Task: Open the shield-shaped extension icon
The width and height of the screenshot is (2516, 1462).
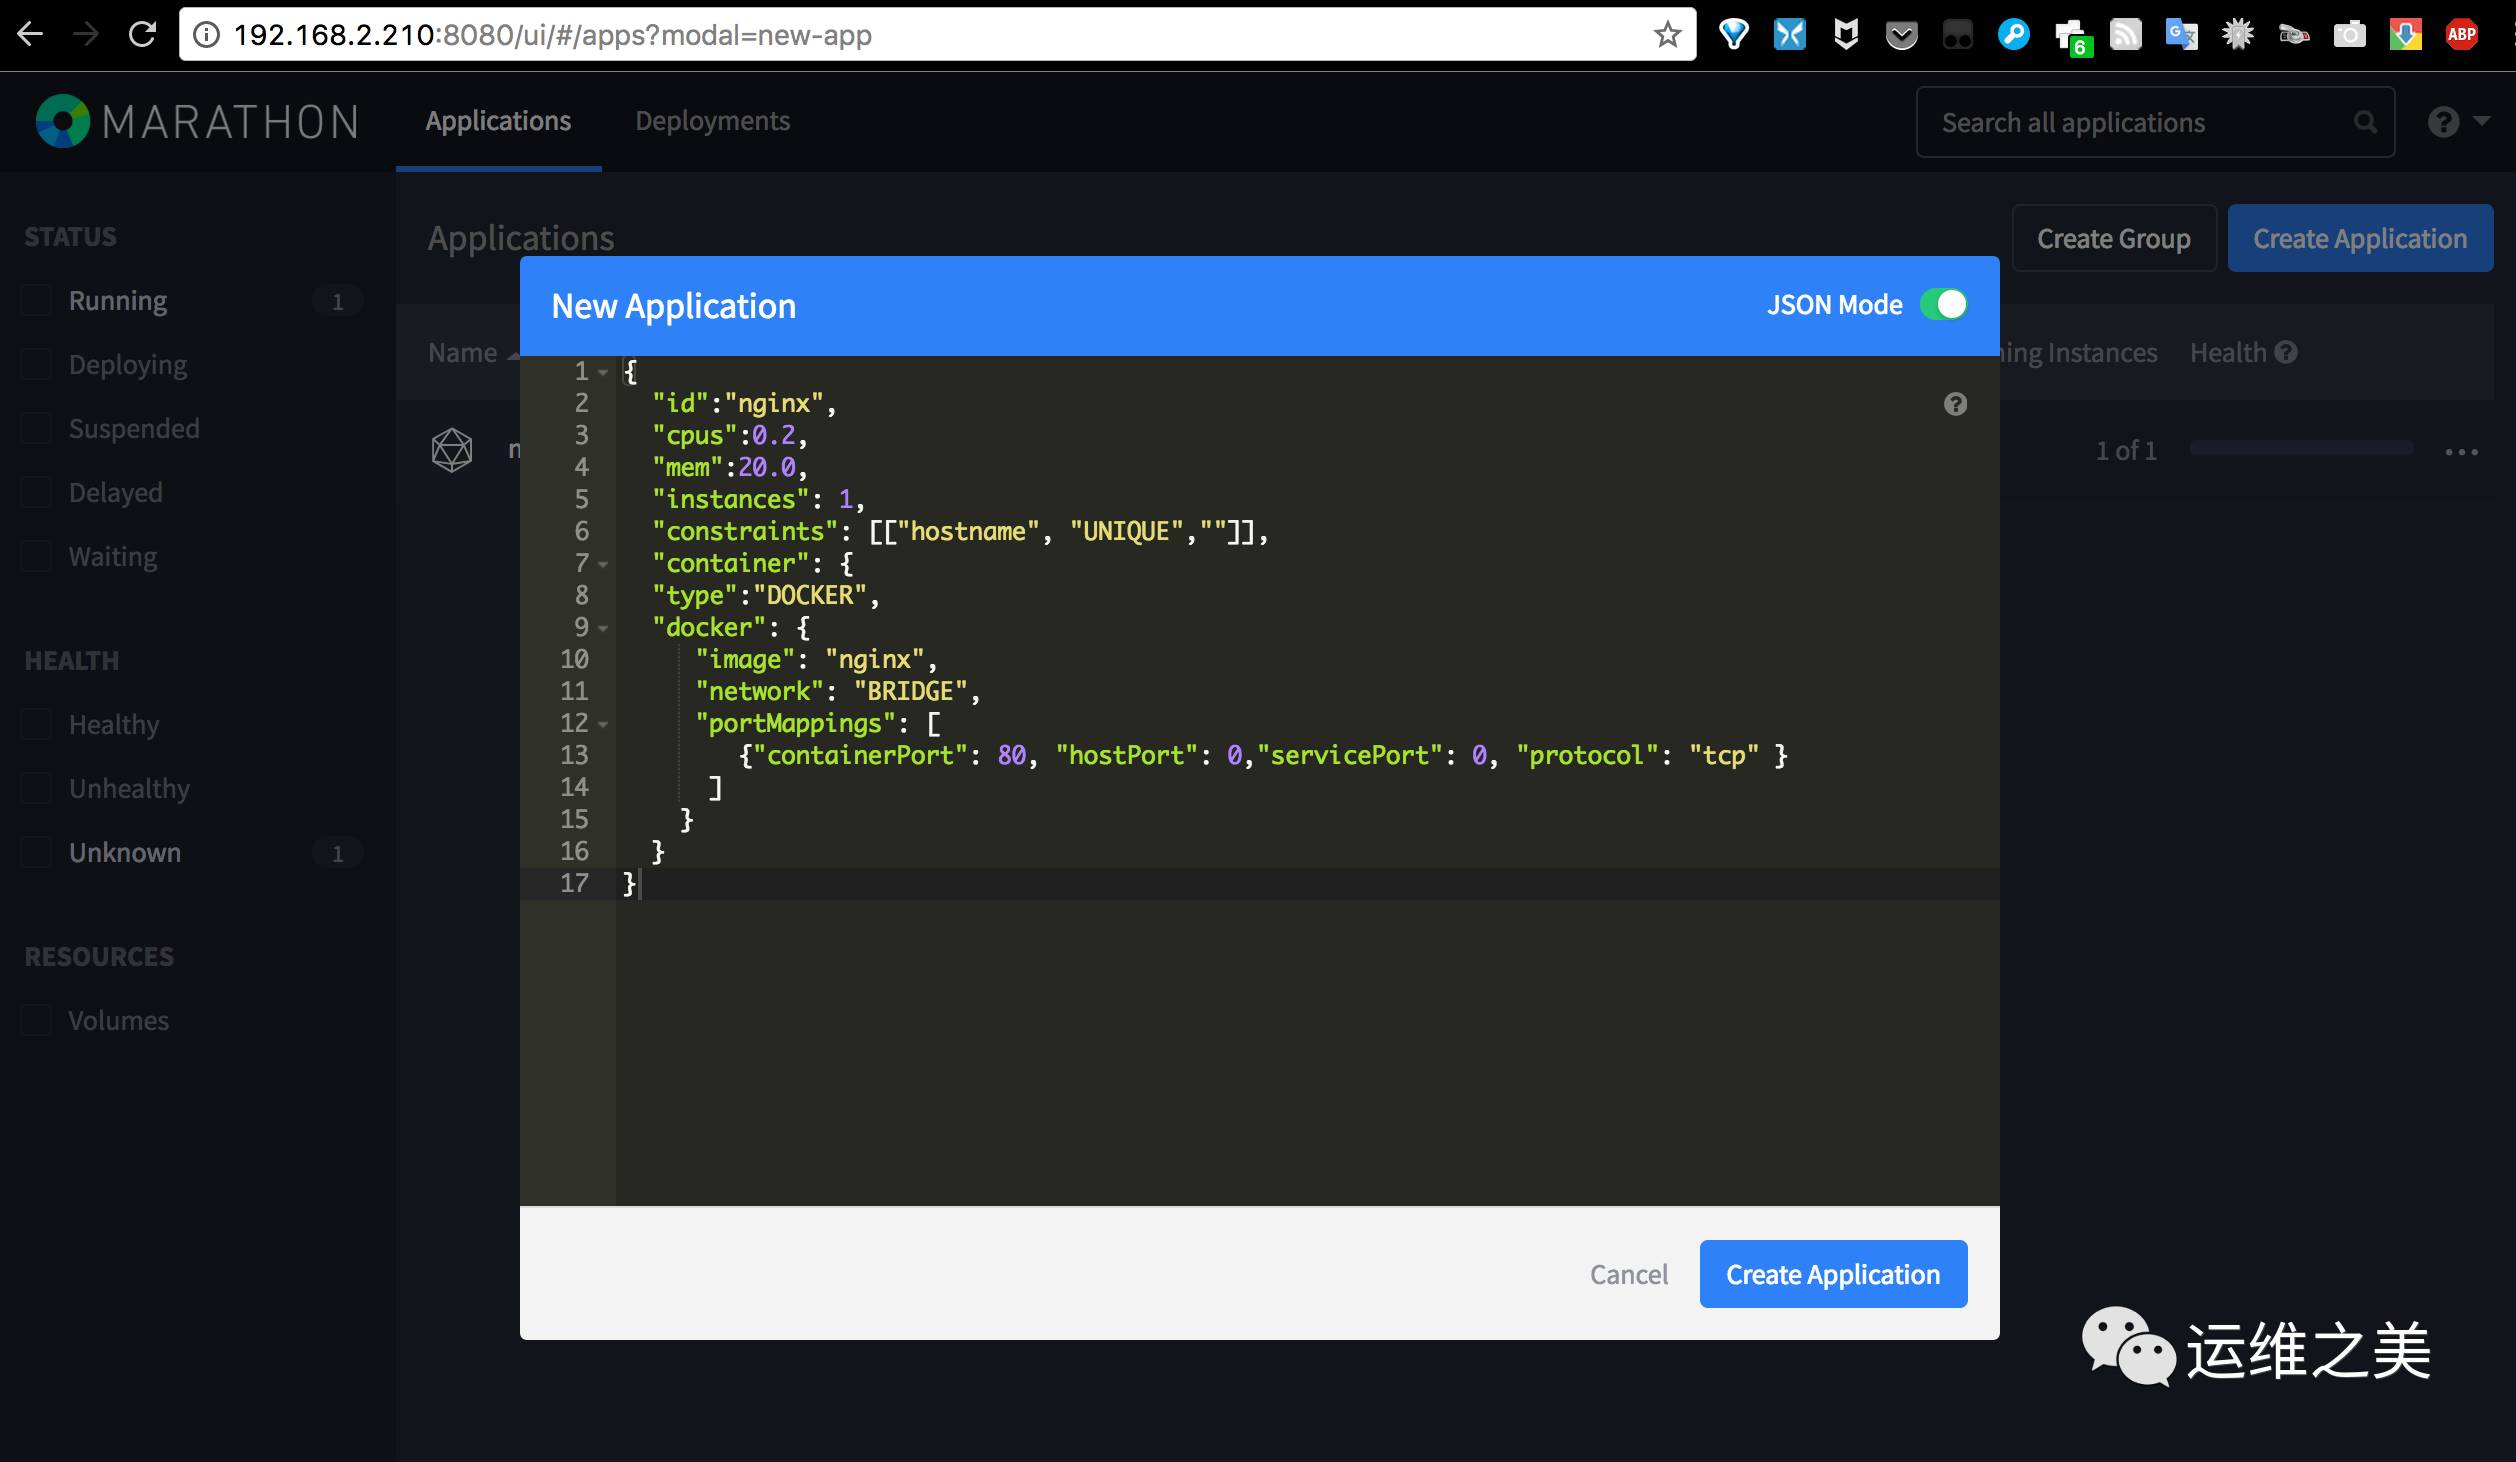Action: pyautogui.click(x=1845, y=35)
